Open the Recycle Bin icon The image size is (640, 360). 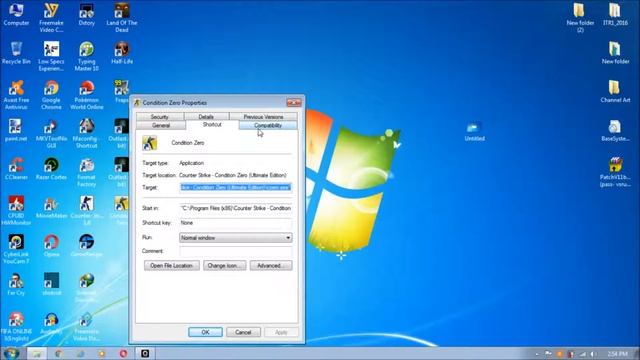click(16, 53)
